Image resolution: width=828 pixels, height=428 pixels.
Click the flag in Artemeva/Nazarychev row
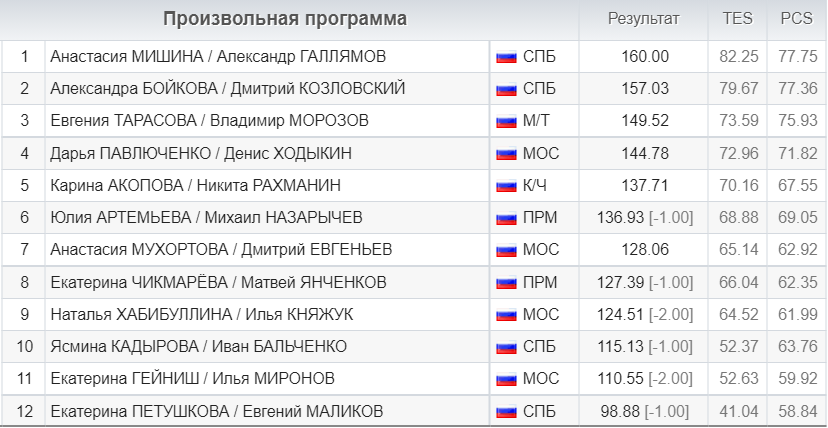coord(505,218)
